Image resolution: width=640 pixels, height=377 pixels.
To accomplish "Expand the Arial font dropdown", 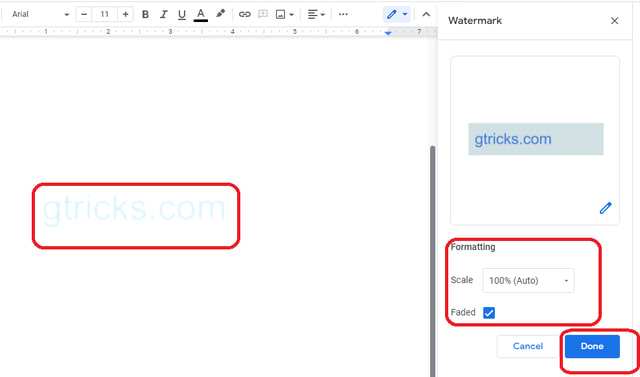I will click(40, 14).
